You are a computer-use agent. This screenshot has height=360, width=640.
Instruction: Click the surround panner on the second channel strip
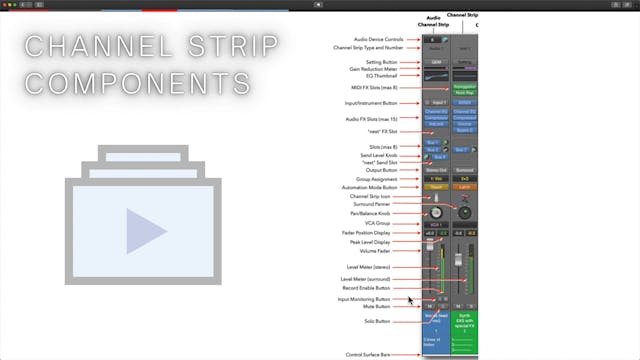(x=464, y=212)
